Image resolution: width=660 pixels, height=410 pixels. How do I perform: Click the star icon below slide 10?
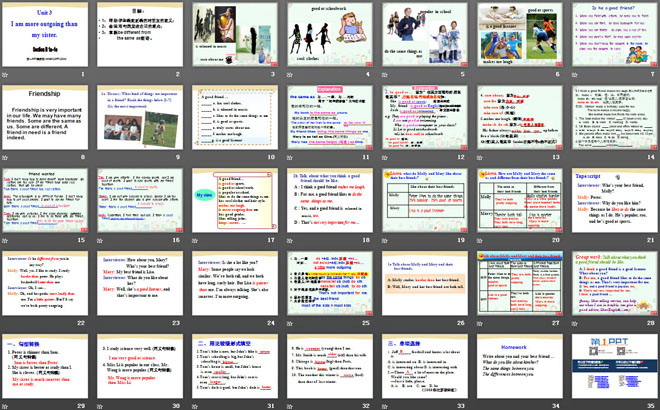tap(194, 157)
